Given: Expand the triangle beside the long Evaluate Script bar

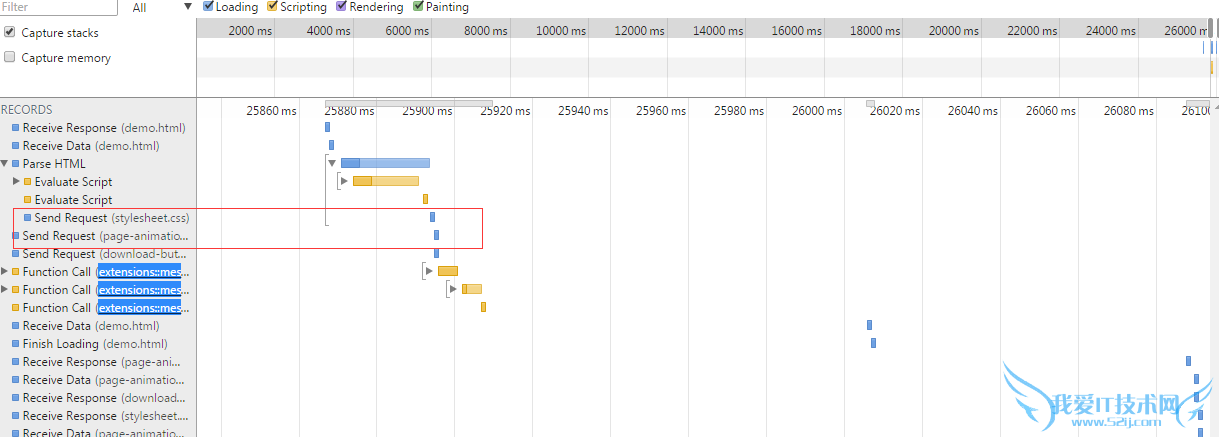Looking at the screenshot, I should 344,181.
